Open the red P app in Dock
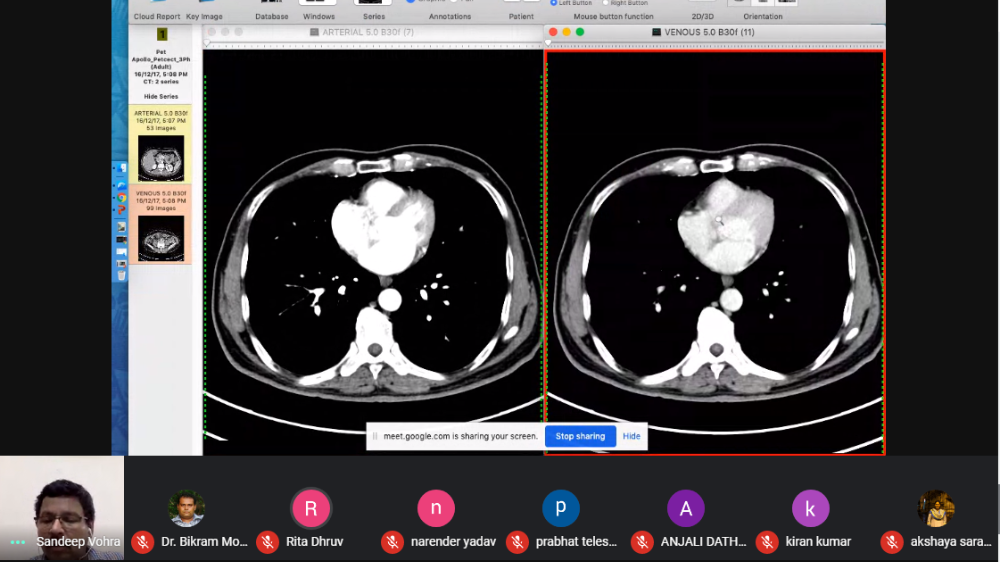Screen dimensions: 1000x562 [121, 210]
